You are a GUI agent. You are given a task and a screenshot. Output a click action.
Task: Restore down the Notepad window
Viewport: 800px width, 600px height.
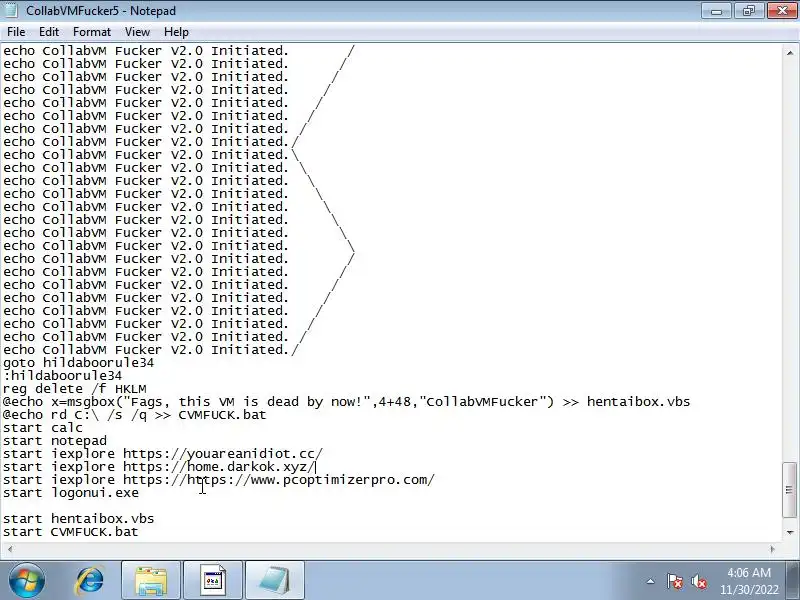748,10
